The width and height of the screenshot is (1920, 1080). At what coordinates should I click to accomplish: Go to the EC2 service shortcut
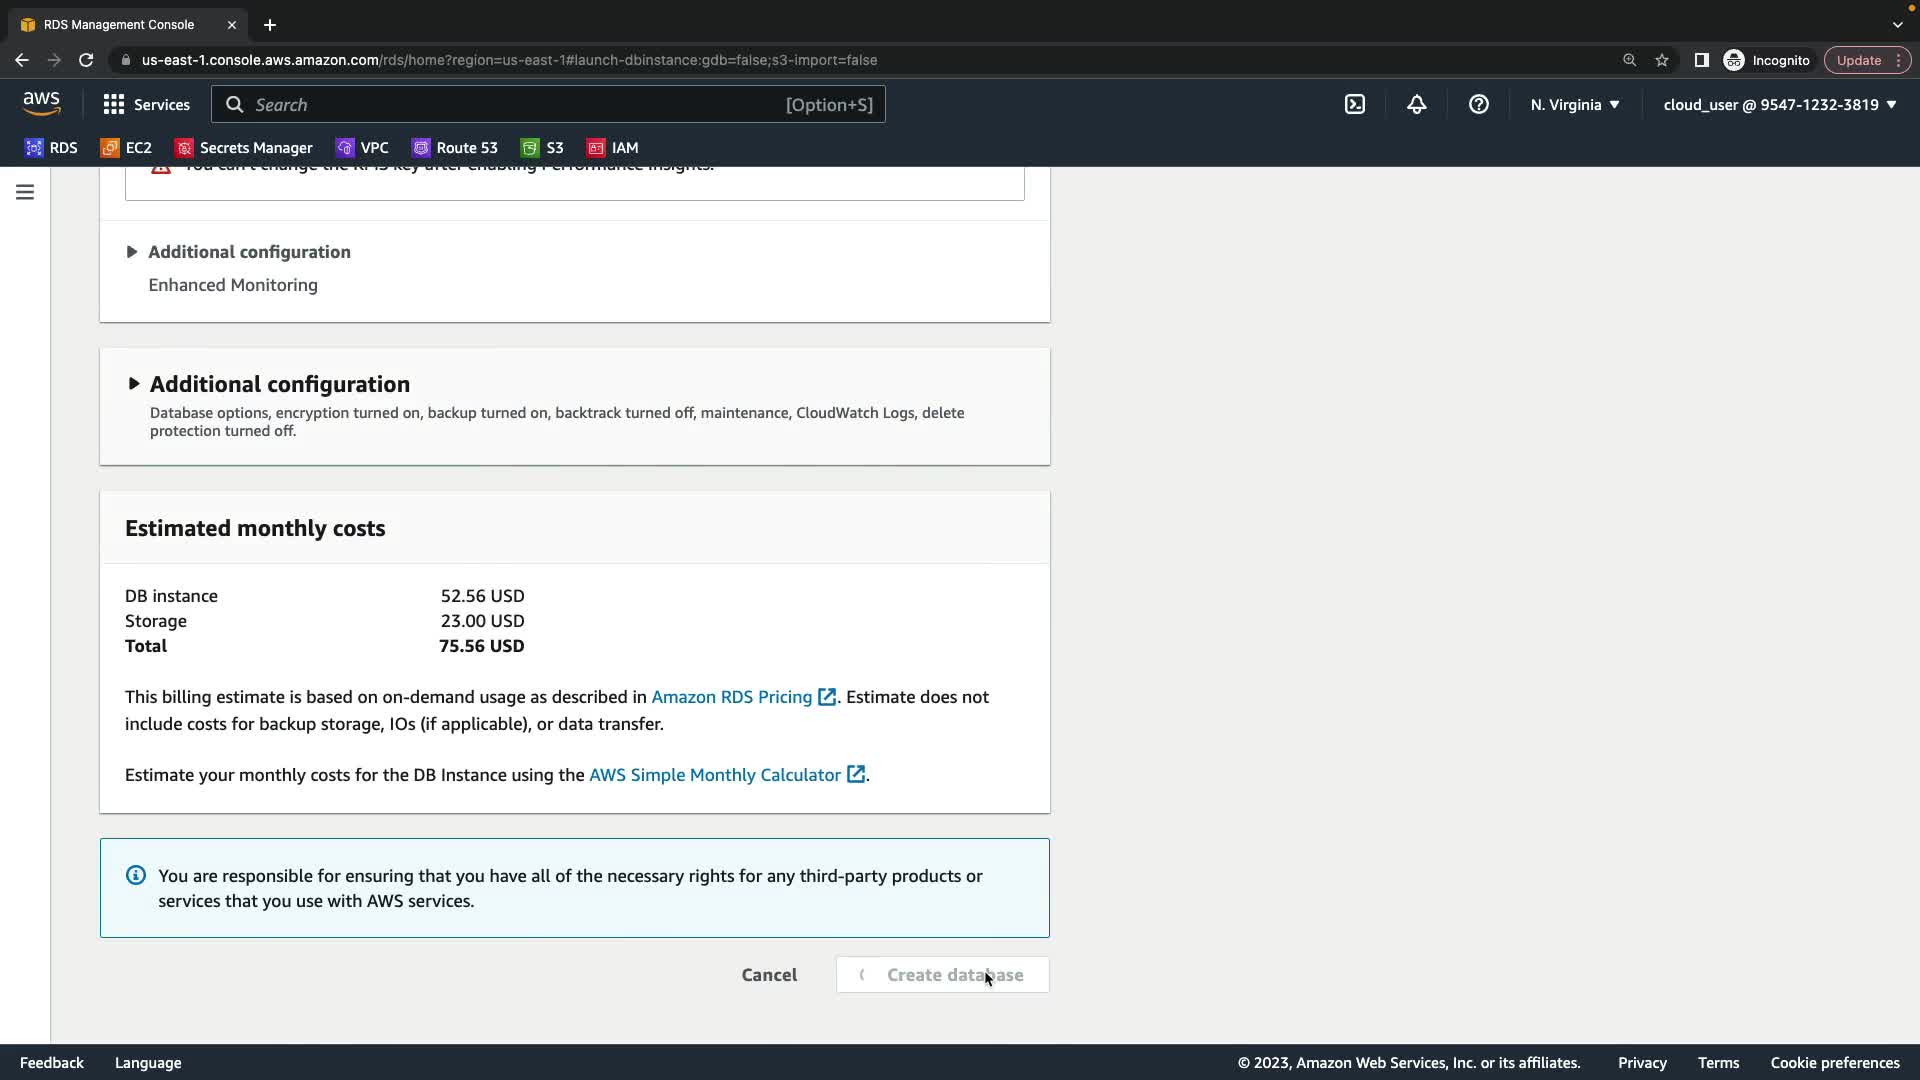[x=126, y=148]
